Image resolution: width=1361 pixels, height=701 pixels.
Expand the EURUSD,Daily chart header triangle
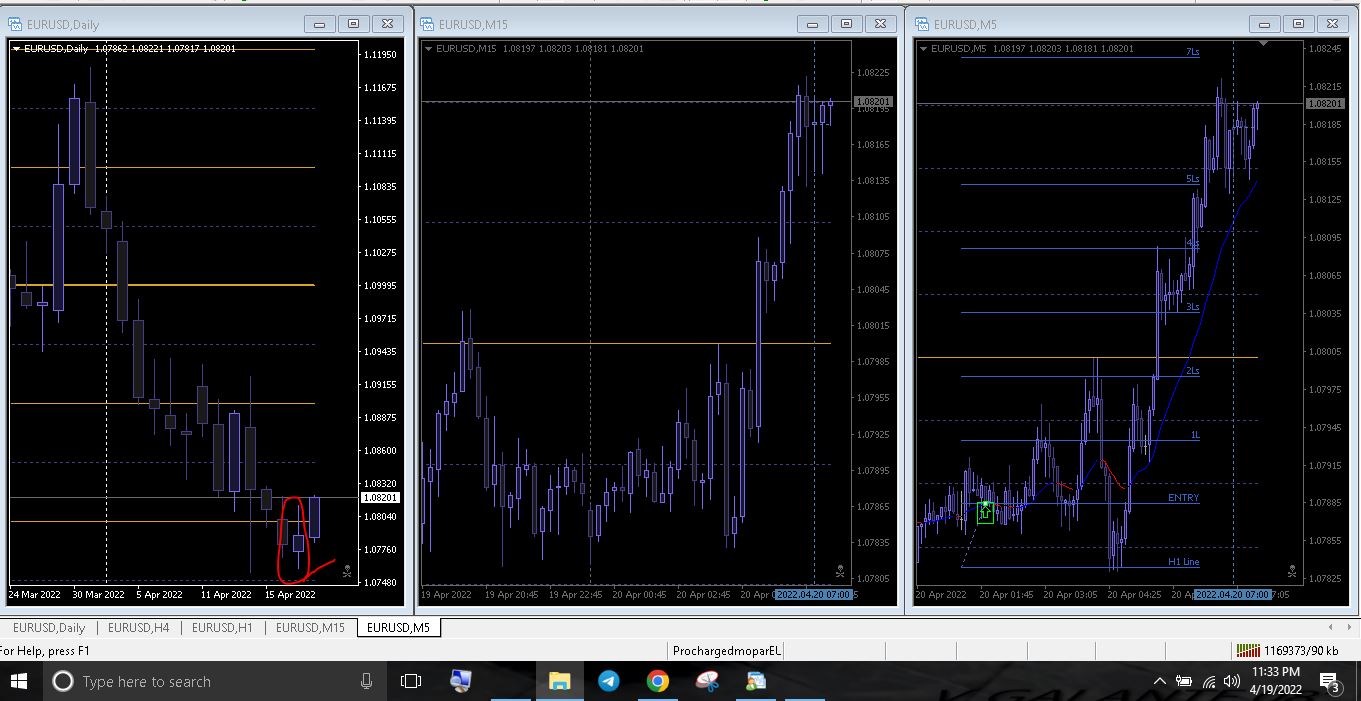(16, 48)
